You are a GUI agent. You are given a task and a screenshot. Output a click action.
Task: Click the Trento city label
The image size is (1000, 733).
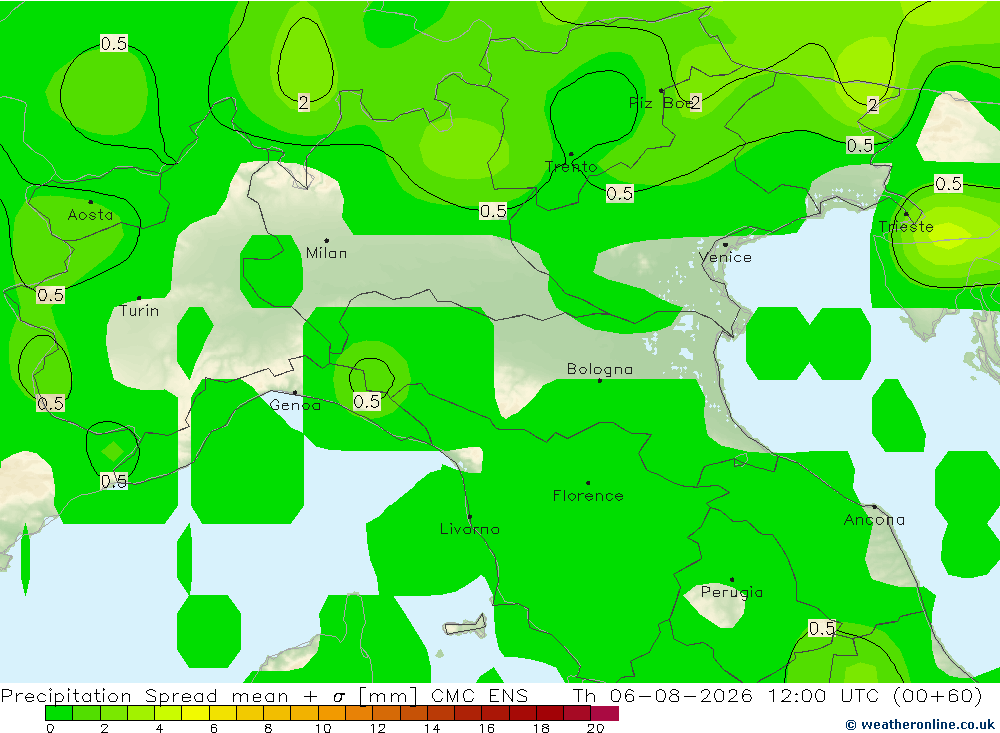tap(571, 167)
